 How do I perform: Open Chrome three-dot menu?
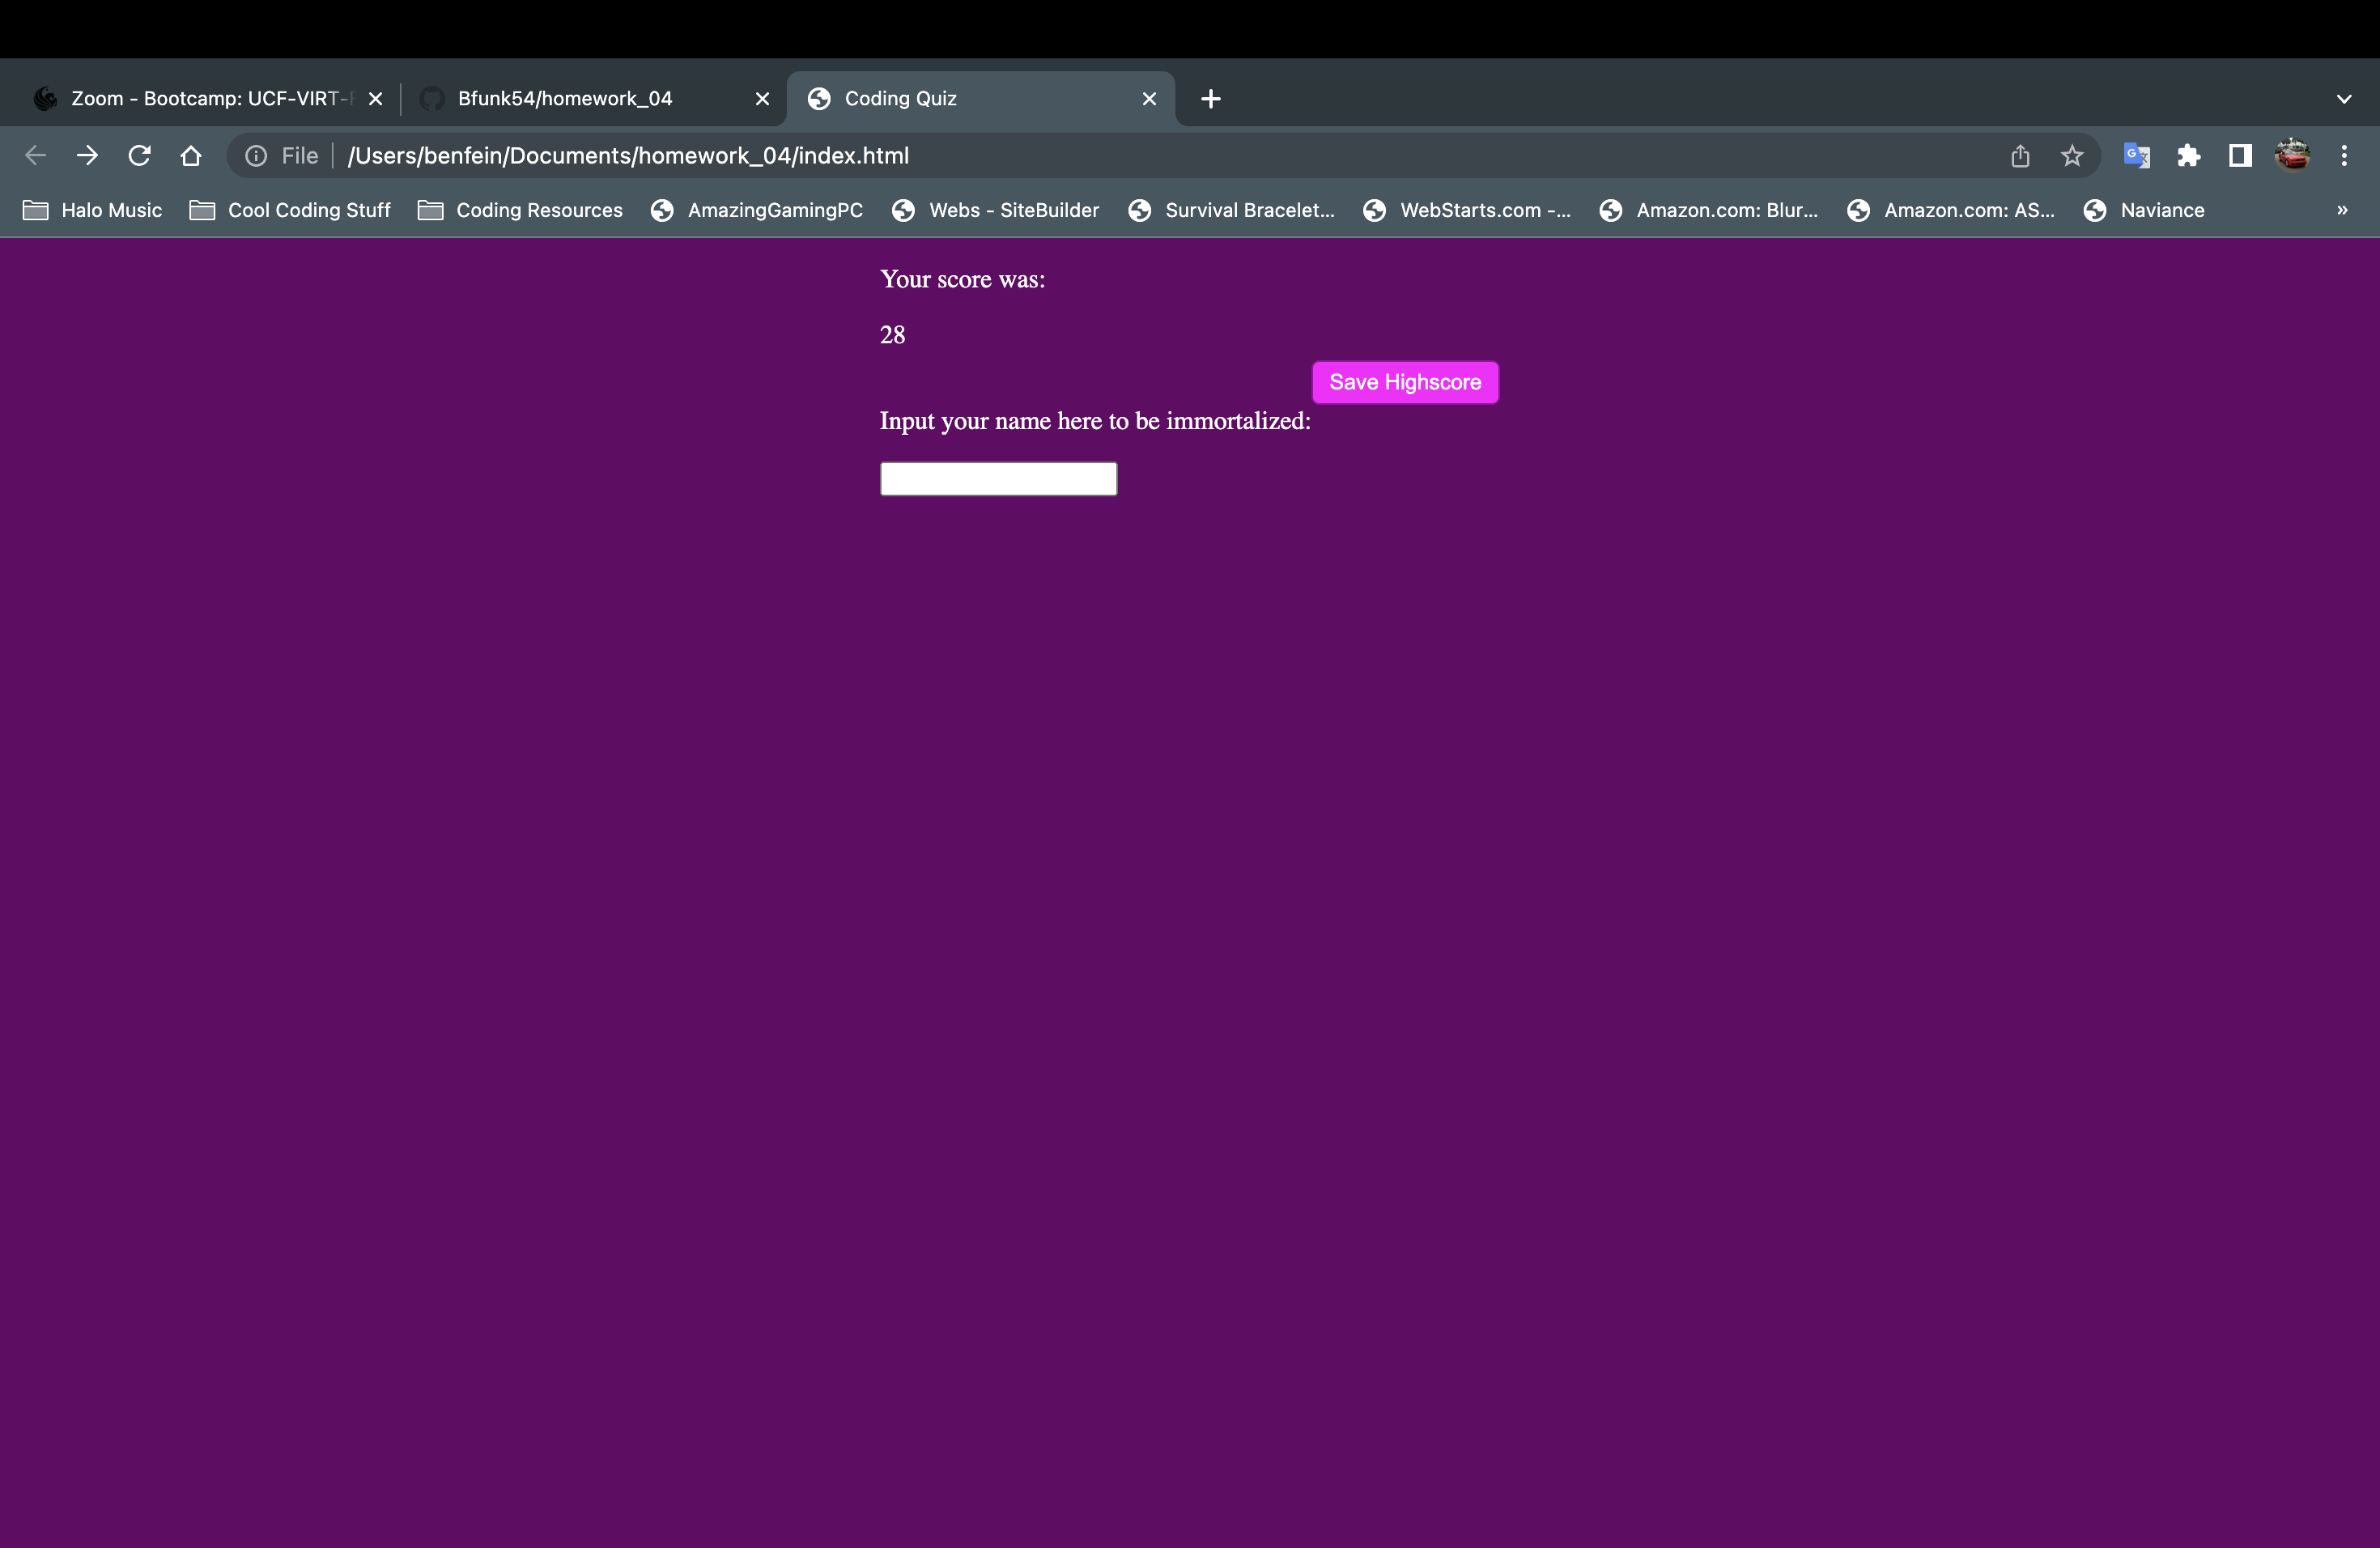coord(2344,156)
